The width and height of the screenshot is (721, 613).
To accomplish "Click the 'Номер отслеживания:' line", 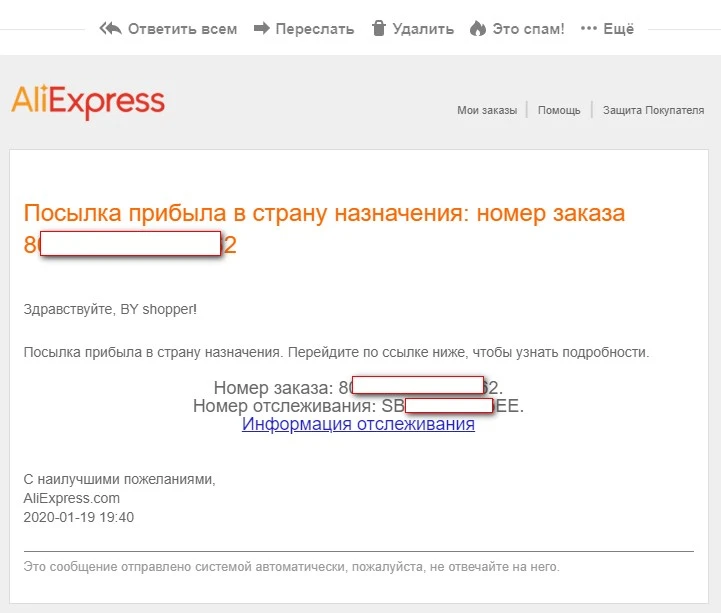I will click(358, 406).
